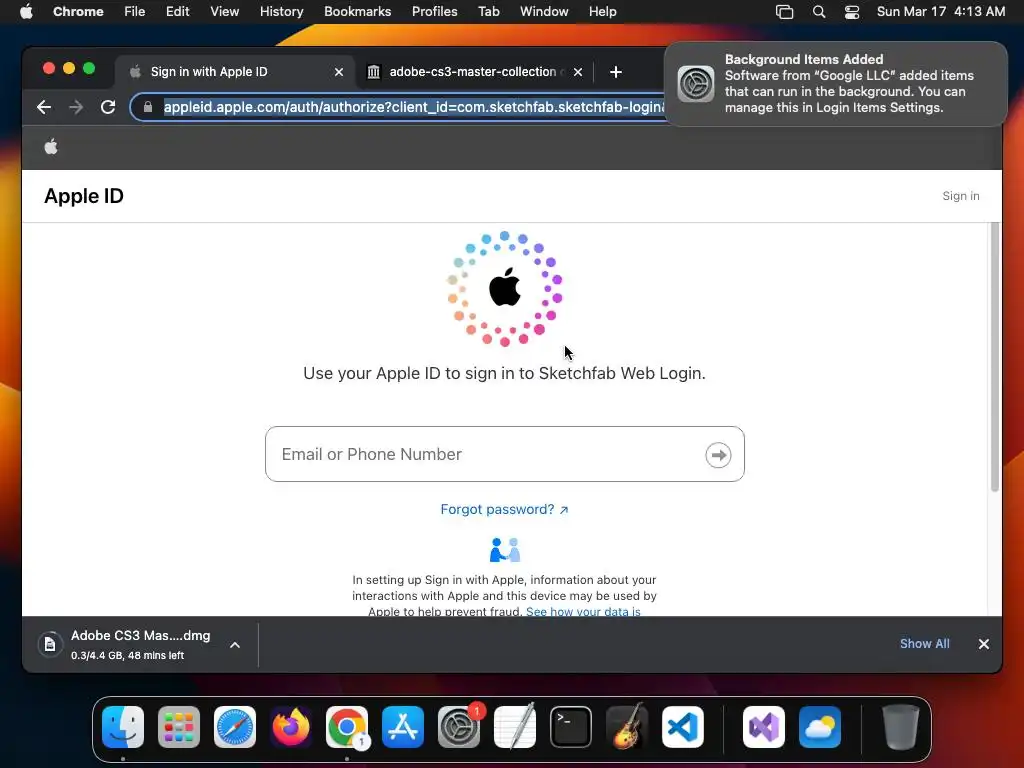Close the Sign in with Apple ID tab
This screenshot has width=1024, height=768.
click(338, 72)
